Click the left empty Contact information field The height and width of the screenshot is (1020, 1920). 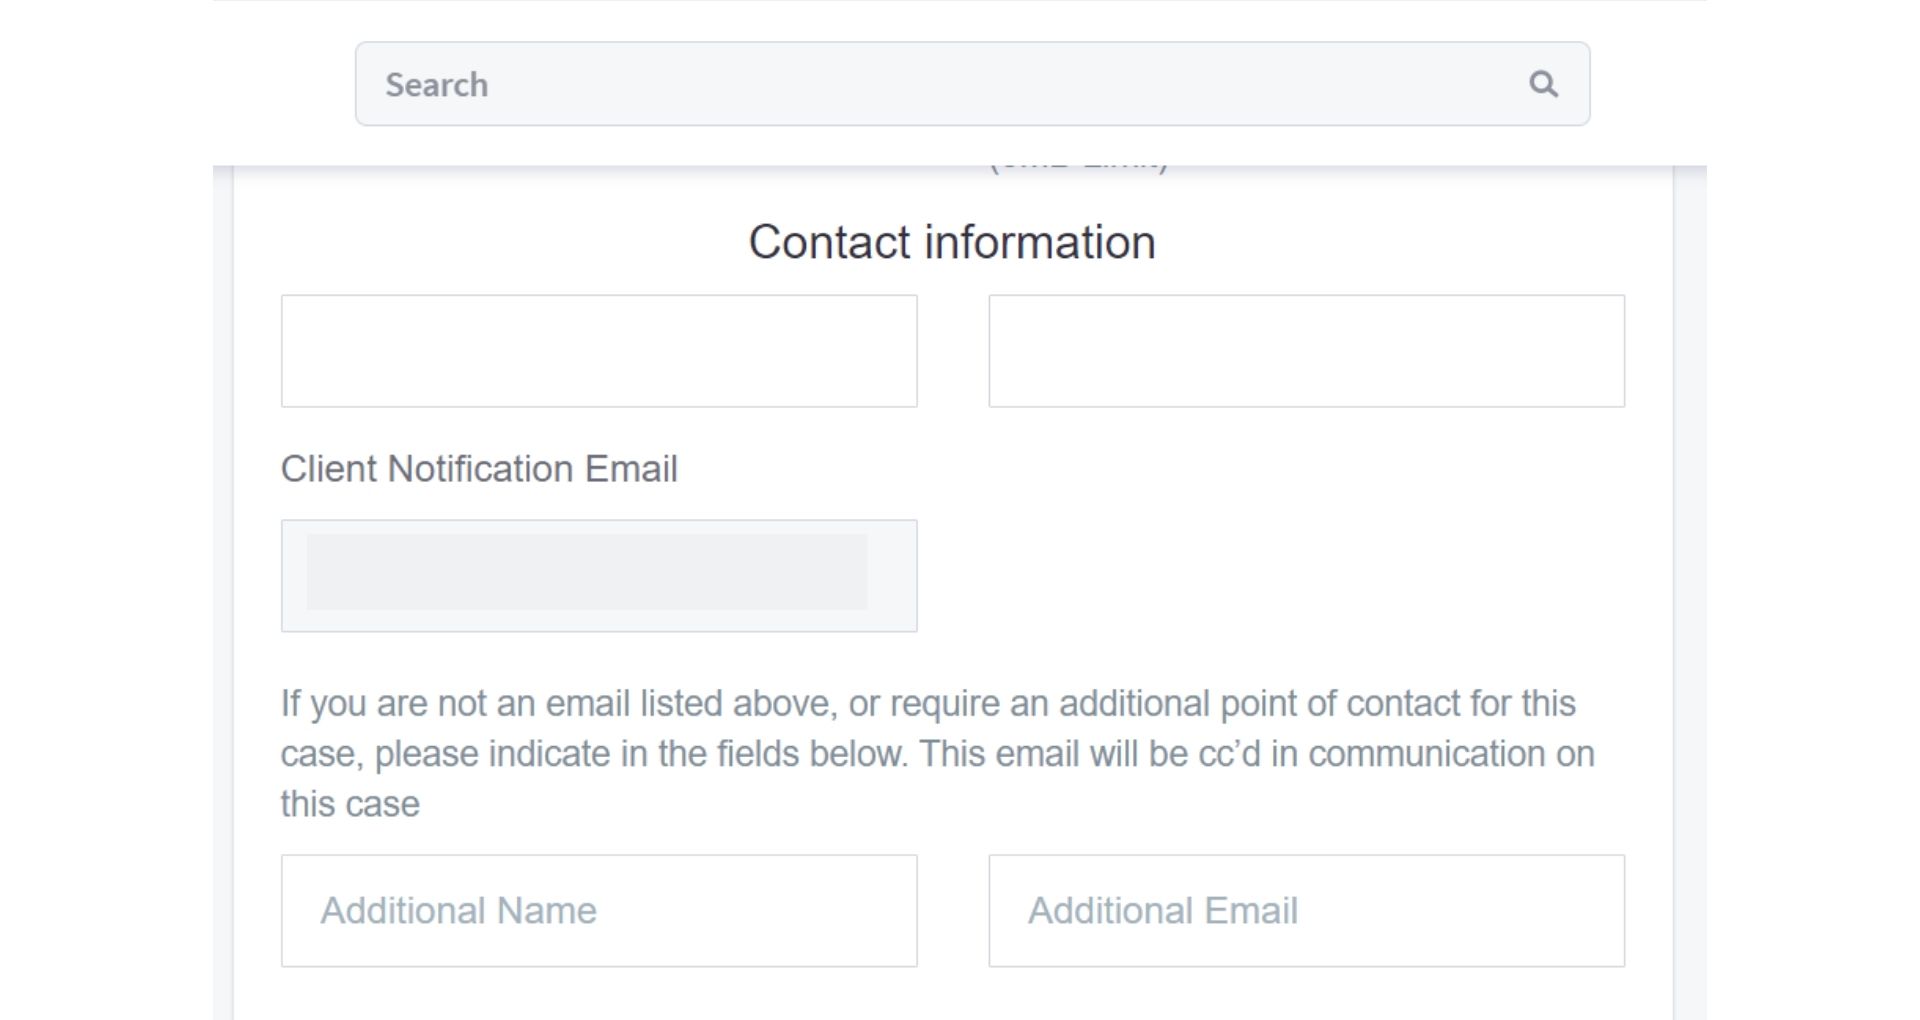coord(598,351)
